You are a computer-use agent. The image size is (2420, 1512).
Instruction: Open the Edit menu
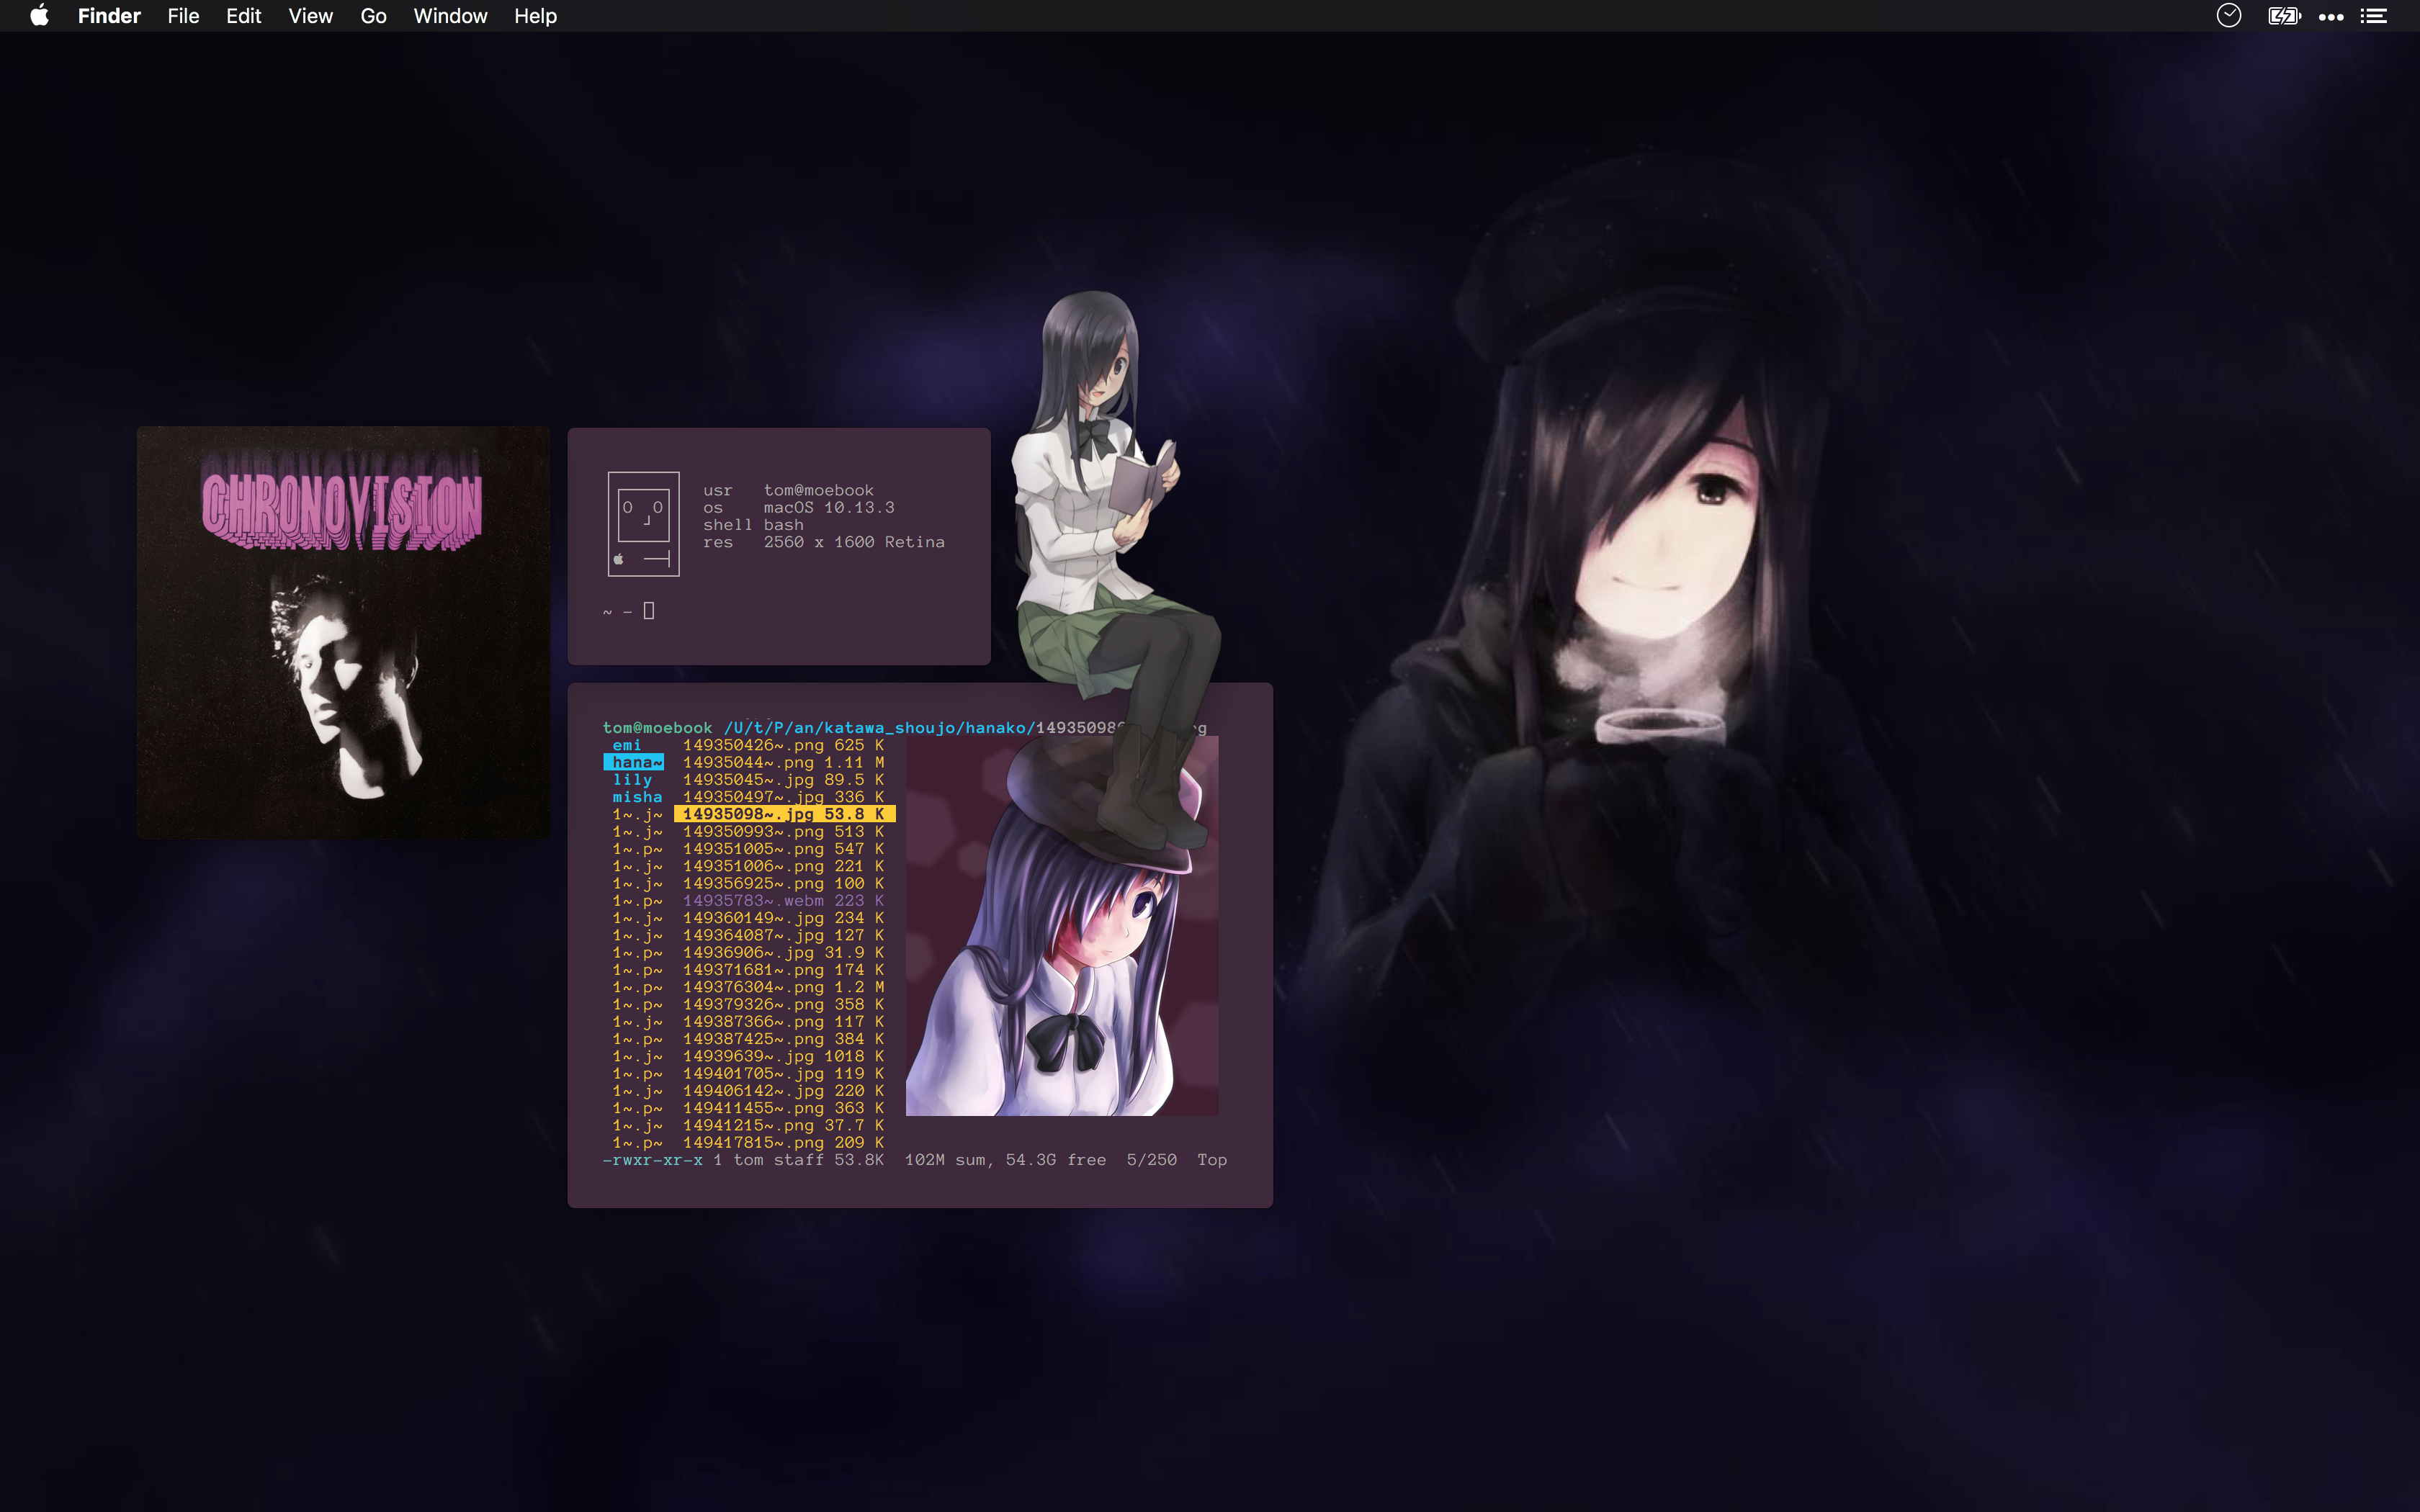pos(243,16)
